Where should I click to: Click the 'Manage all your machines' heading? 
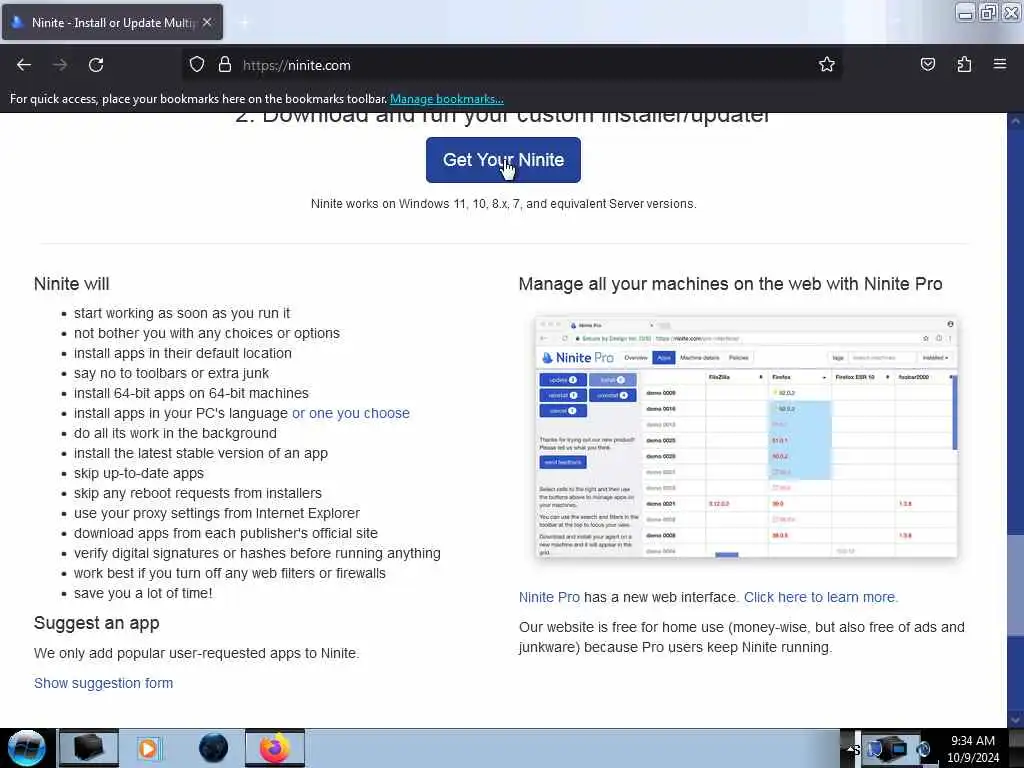tap(730, 284)
